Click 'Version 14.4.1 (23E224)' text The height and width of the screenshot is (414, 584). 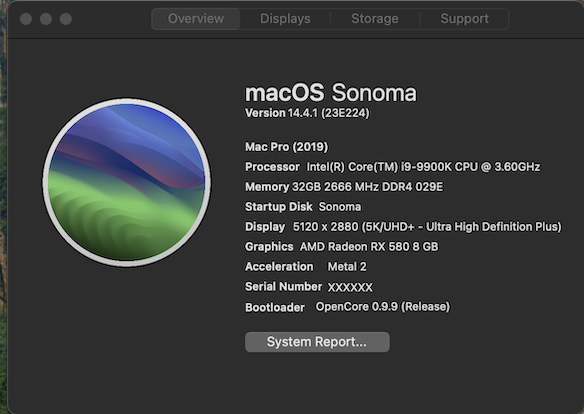(x=307, y=113)
